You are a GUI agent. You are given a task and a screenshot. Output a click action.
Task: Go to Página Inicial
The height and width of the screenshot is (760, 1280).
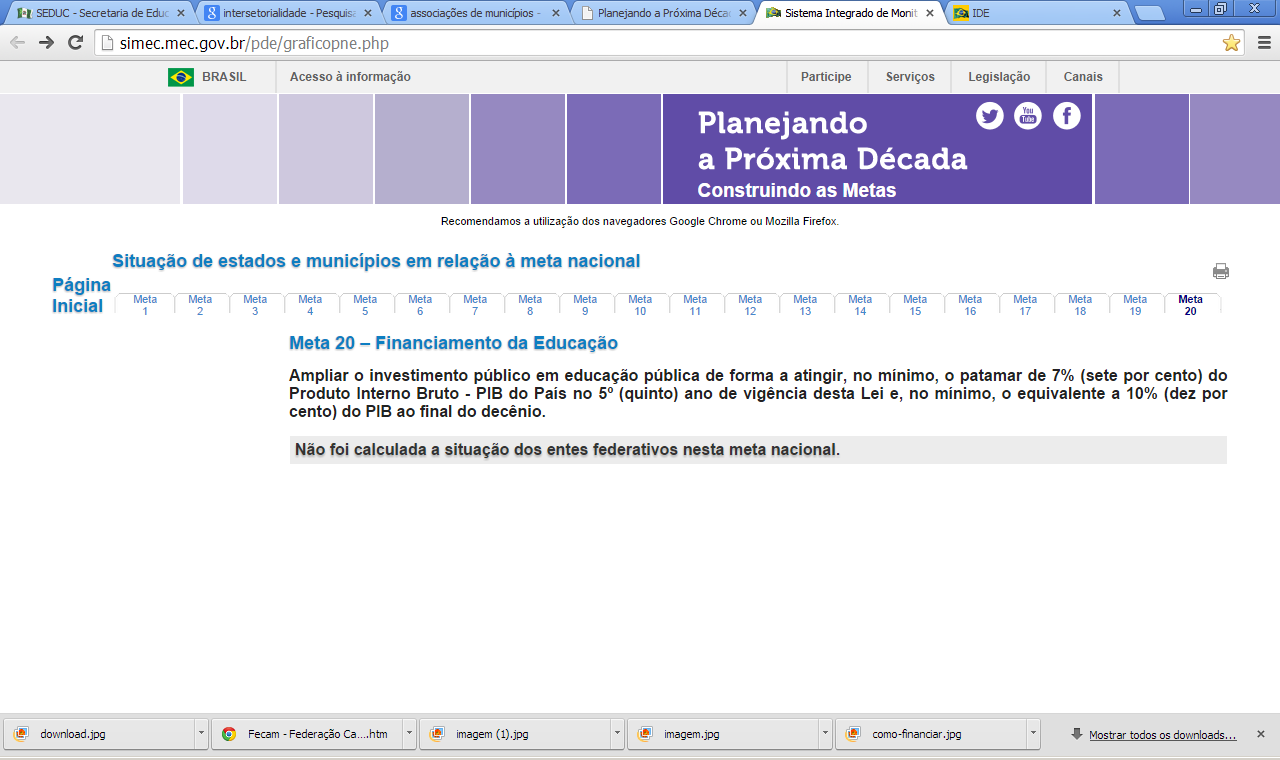pos(81,295)
